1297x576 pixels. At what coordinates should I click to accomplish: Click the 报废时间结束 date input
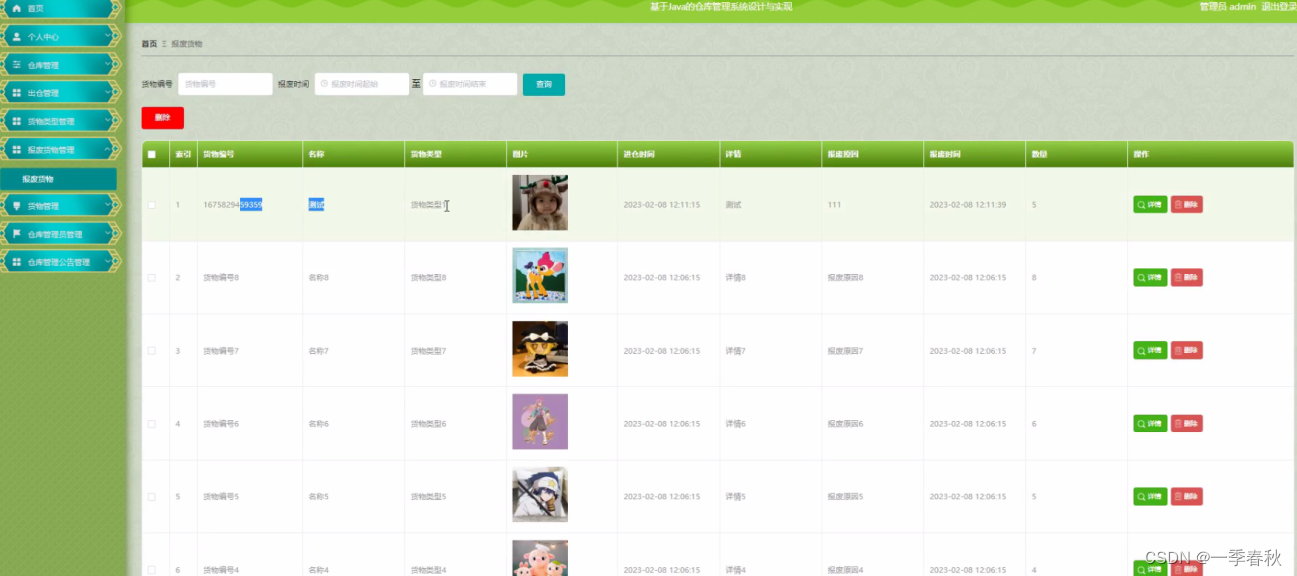pyautogui.click(x=470, y=84)
